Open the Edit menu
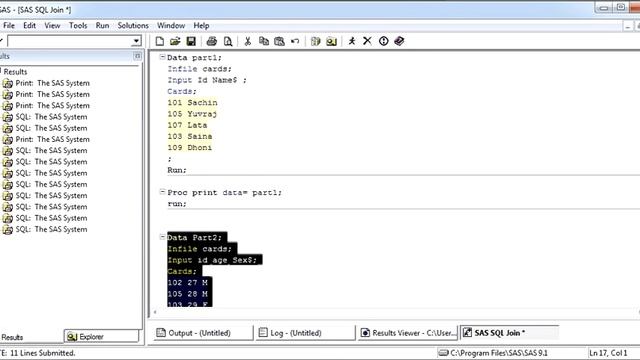The image size is (640, 360). 29,25
